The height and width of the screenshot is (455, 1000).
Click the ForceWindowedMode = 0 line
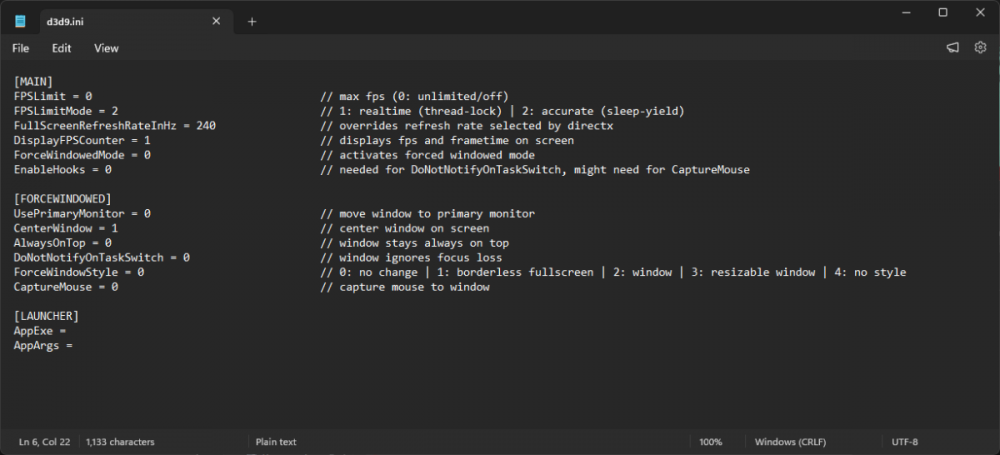[x=82, y=155]
